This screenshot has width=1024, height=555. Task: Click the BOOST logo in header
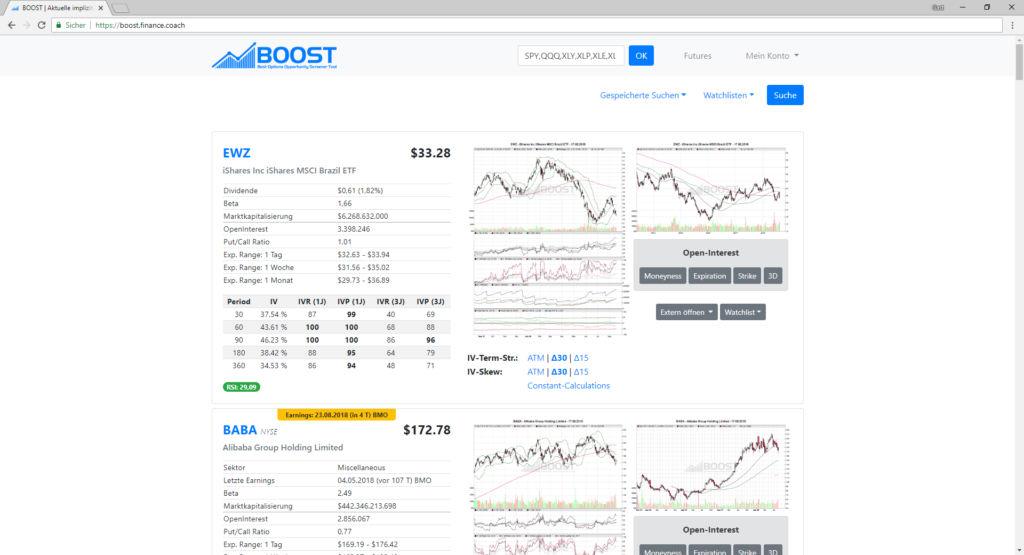[274, 56]
